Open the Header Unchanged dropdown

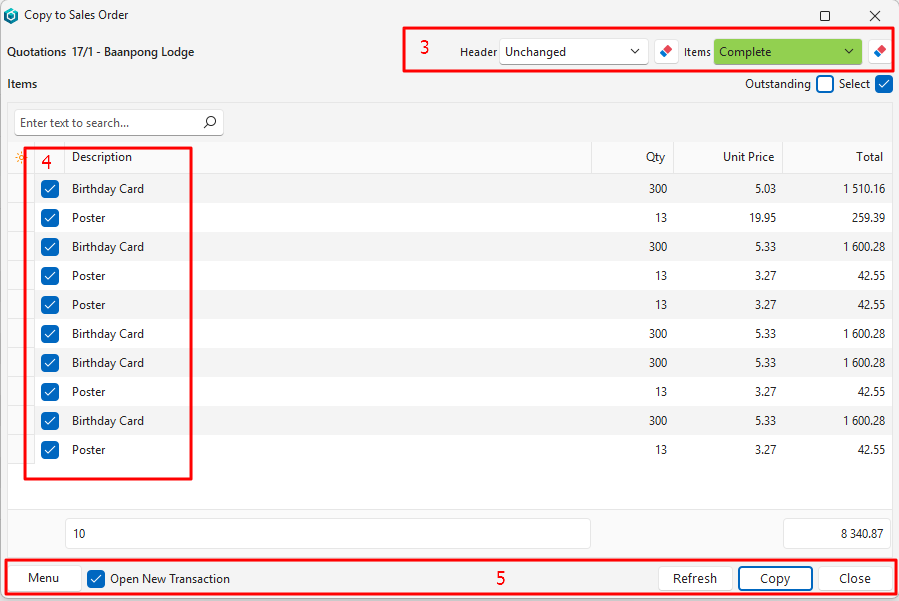click(x=574, y=51)
